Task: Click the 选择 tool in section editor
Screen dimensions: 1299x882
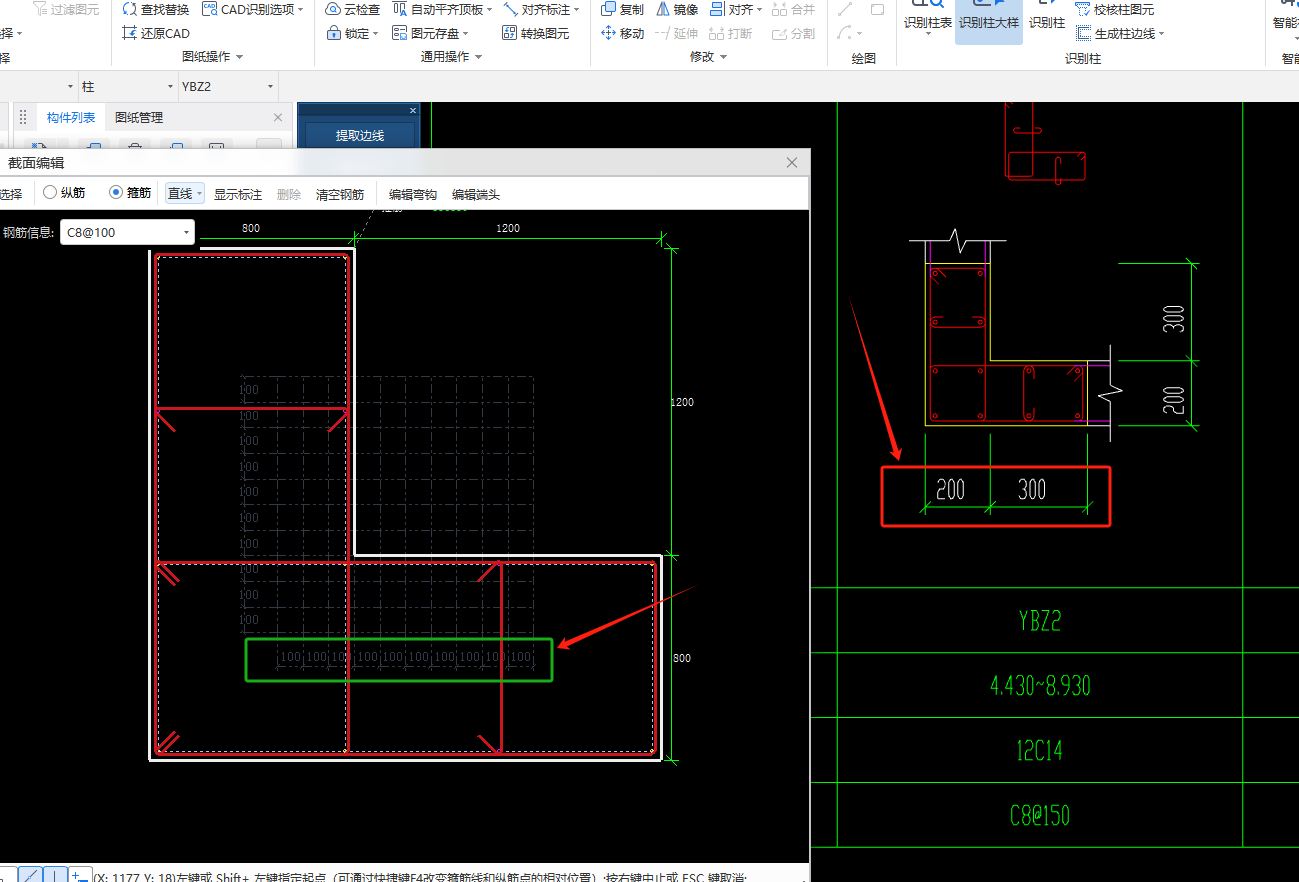Action: pyautogui.click(x=10, y=194)
